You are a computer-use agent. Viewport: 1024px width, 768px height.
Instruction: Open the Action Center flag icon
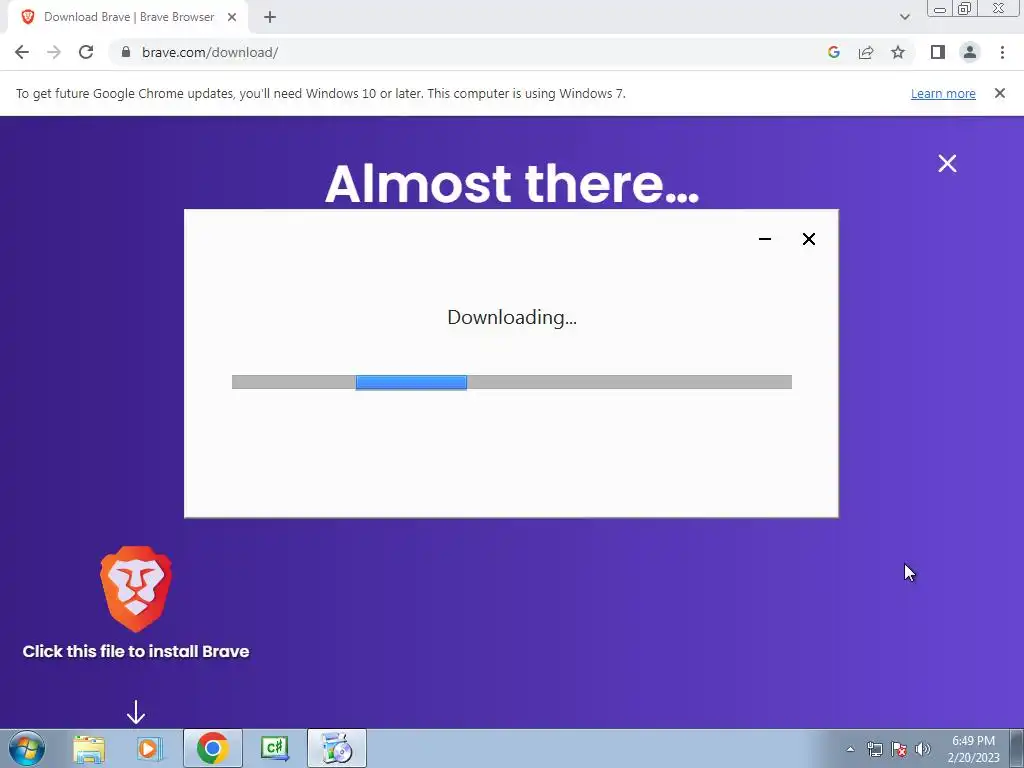click(899, 750)
